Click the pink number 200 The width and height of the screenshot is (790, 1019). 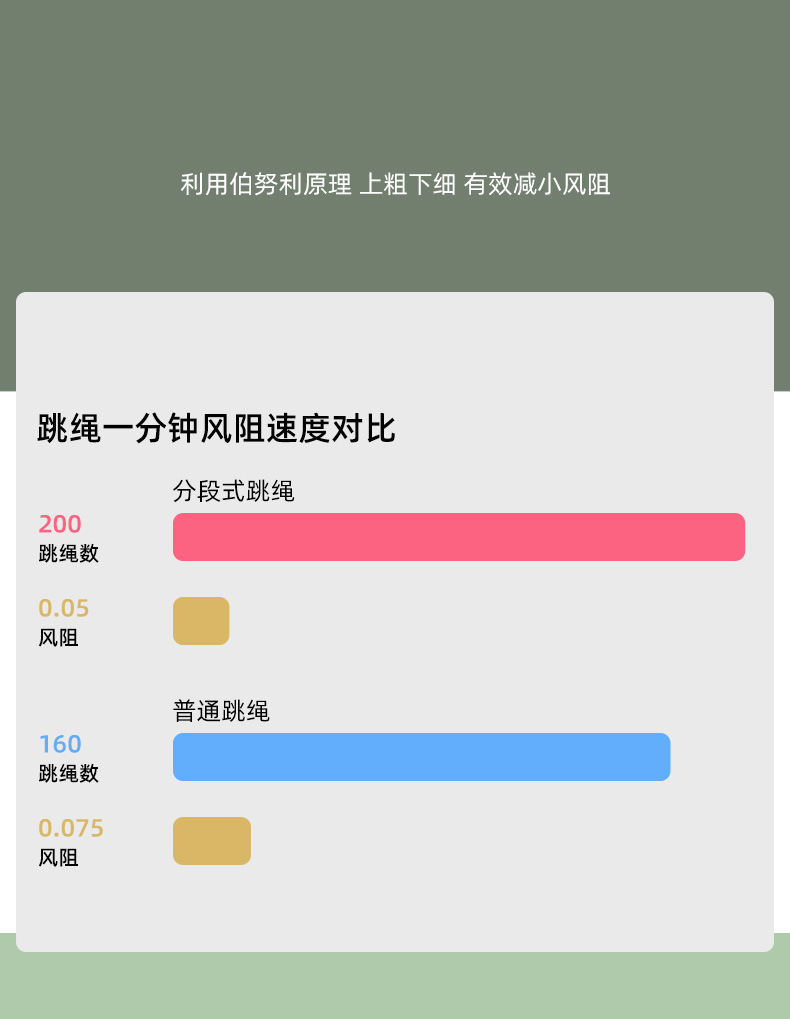[x=60, y=524]
